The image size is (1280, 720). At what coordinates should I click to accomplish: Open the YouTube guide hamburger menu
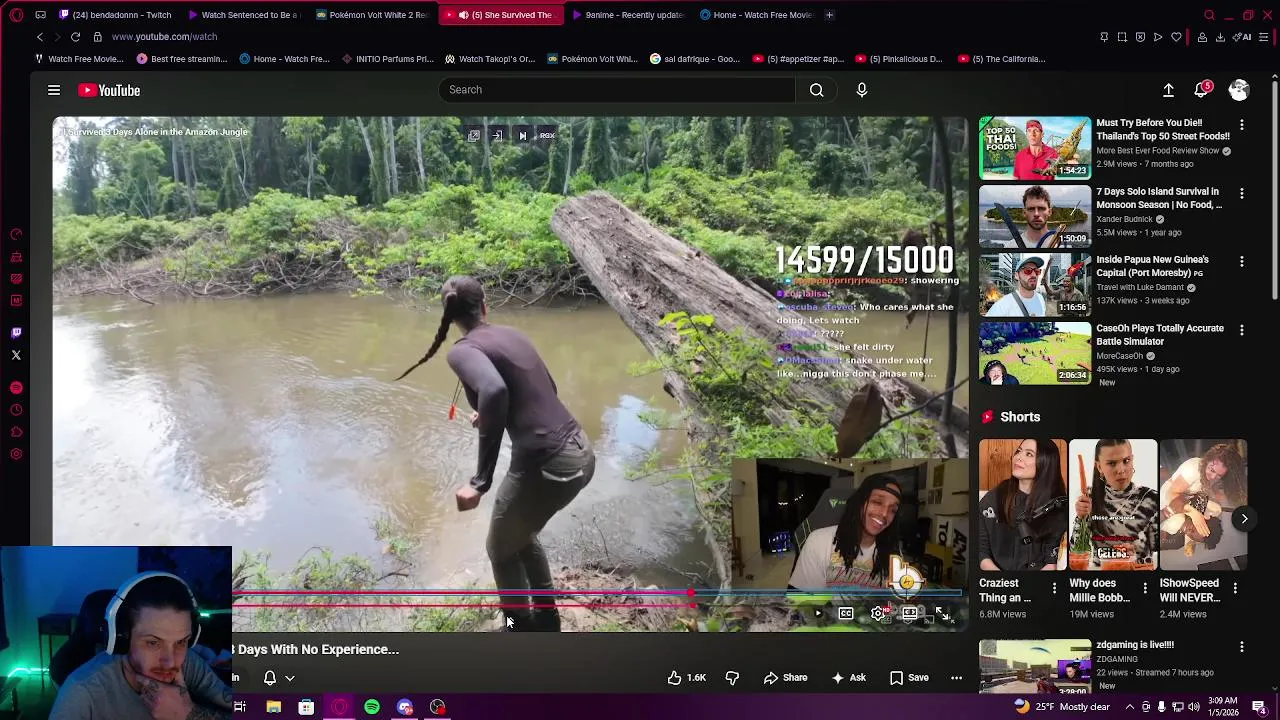click(x=54, y=90)
